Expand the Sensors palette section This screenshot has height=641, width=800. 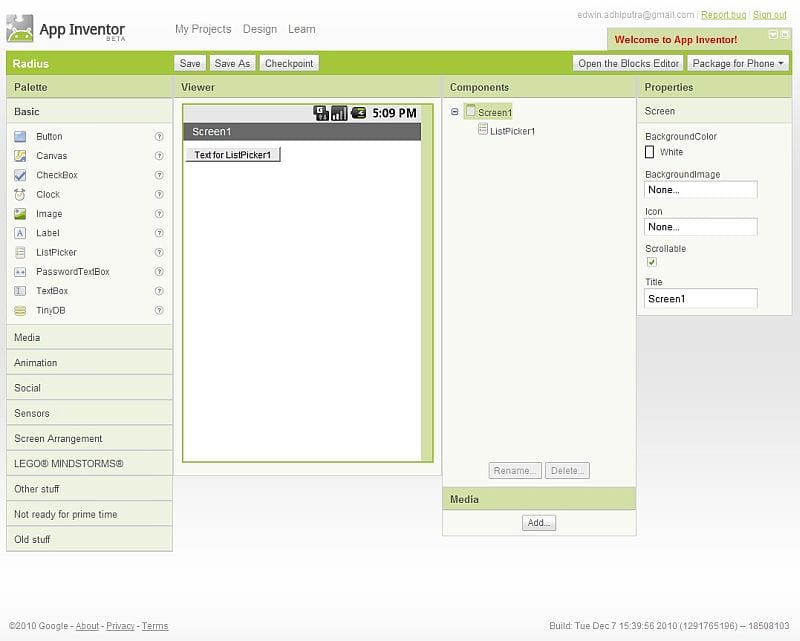(89, 413)
